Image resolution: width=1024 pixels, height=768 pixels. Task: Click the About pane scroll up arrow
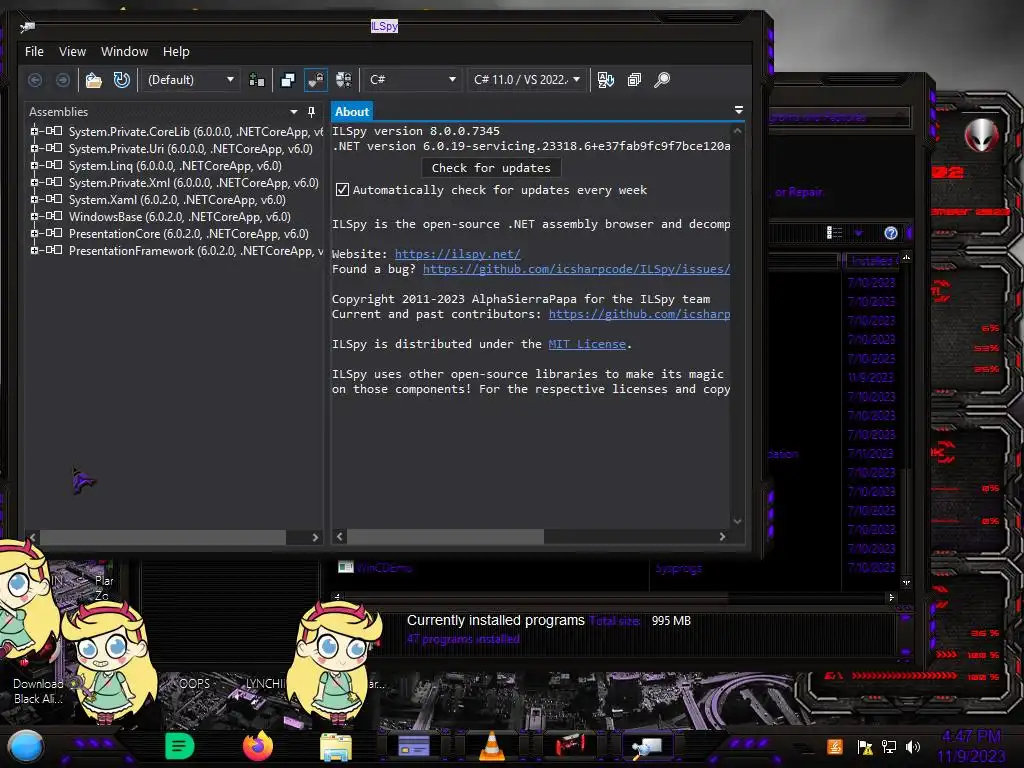click(737, 131)
